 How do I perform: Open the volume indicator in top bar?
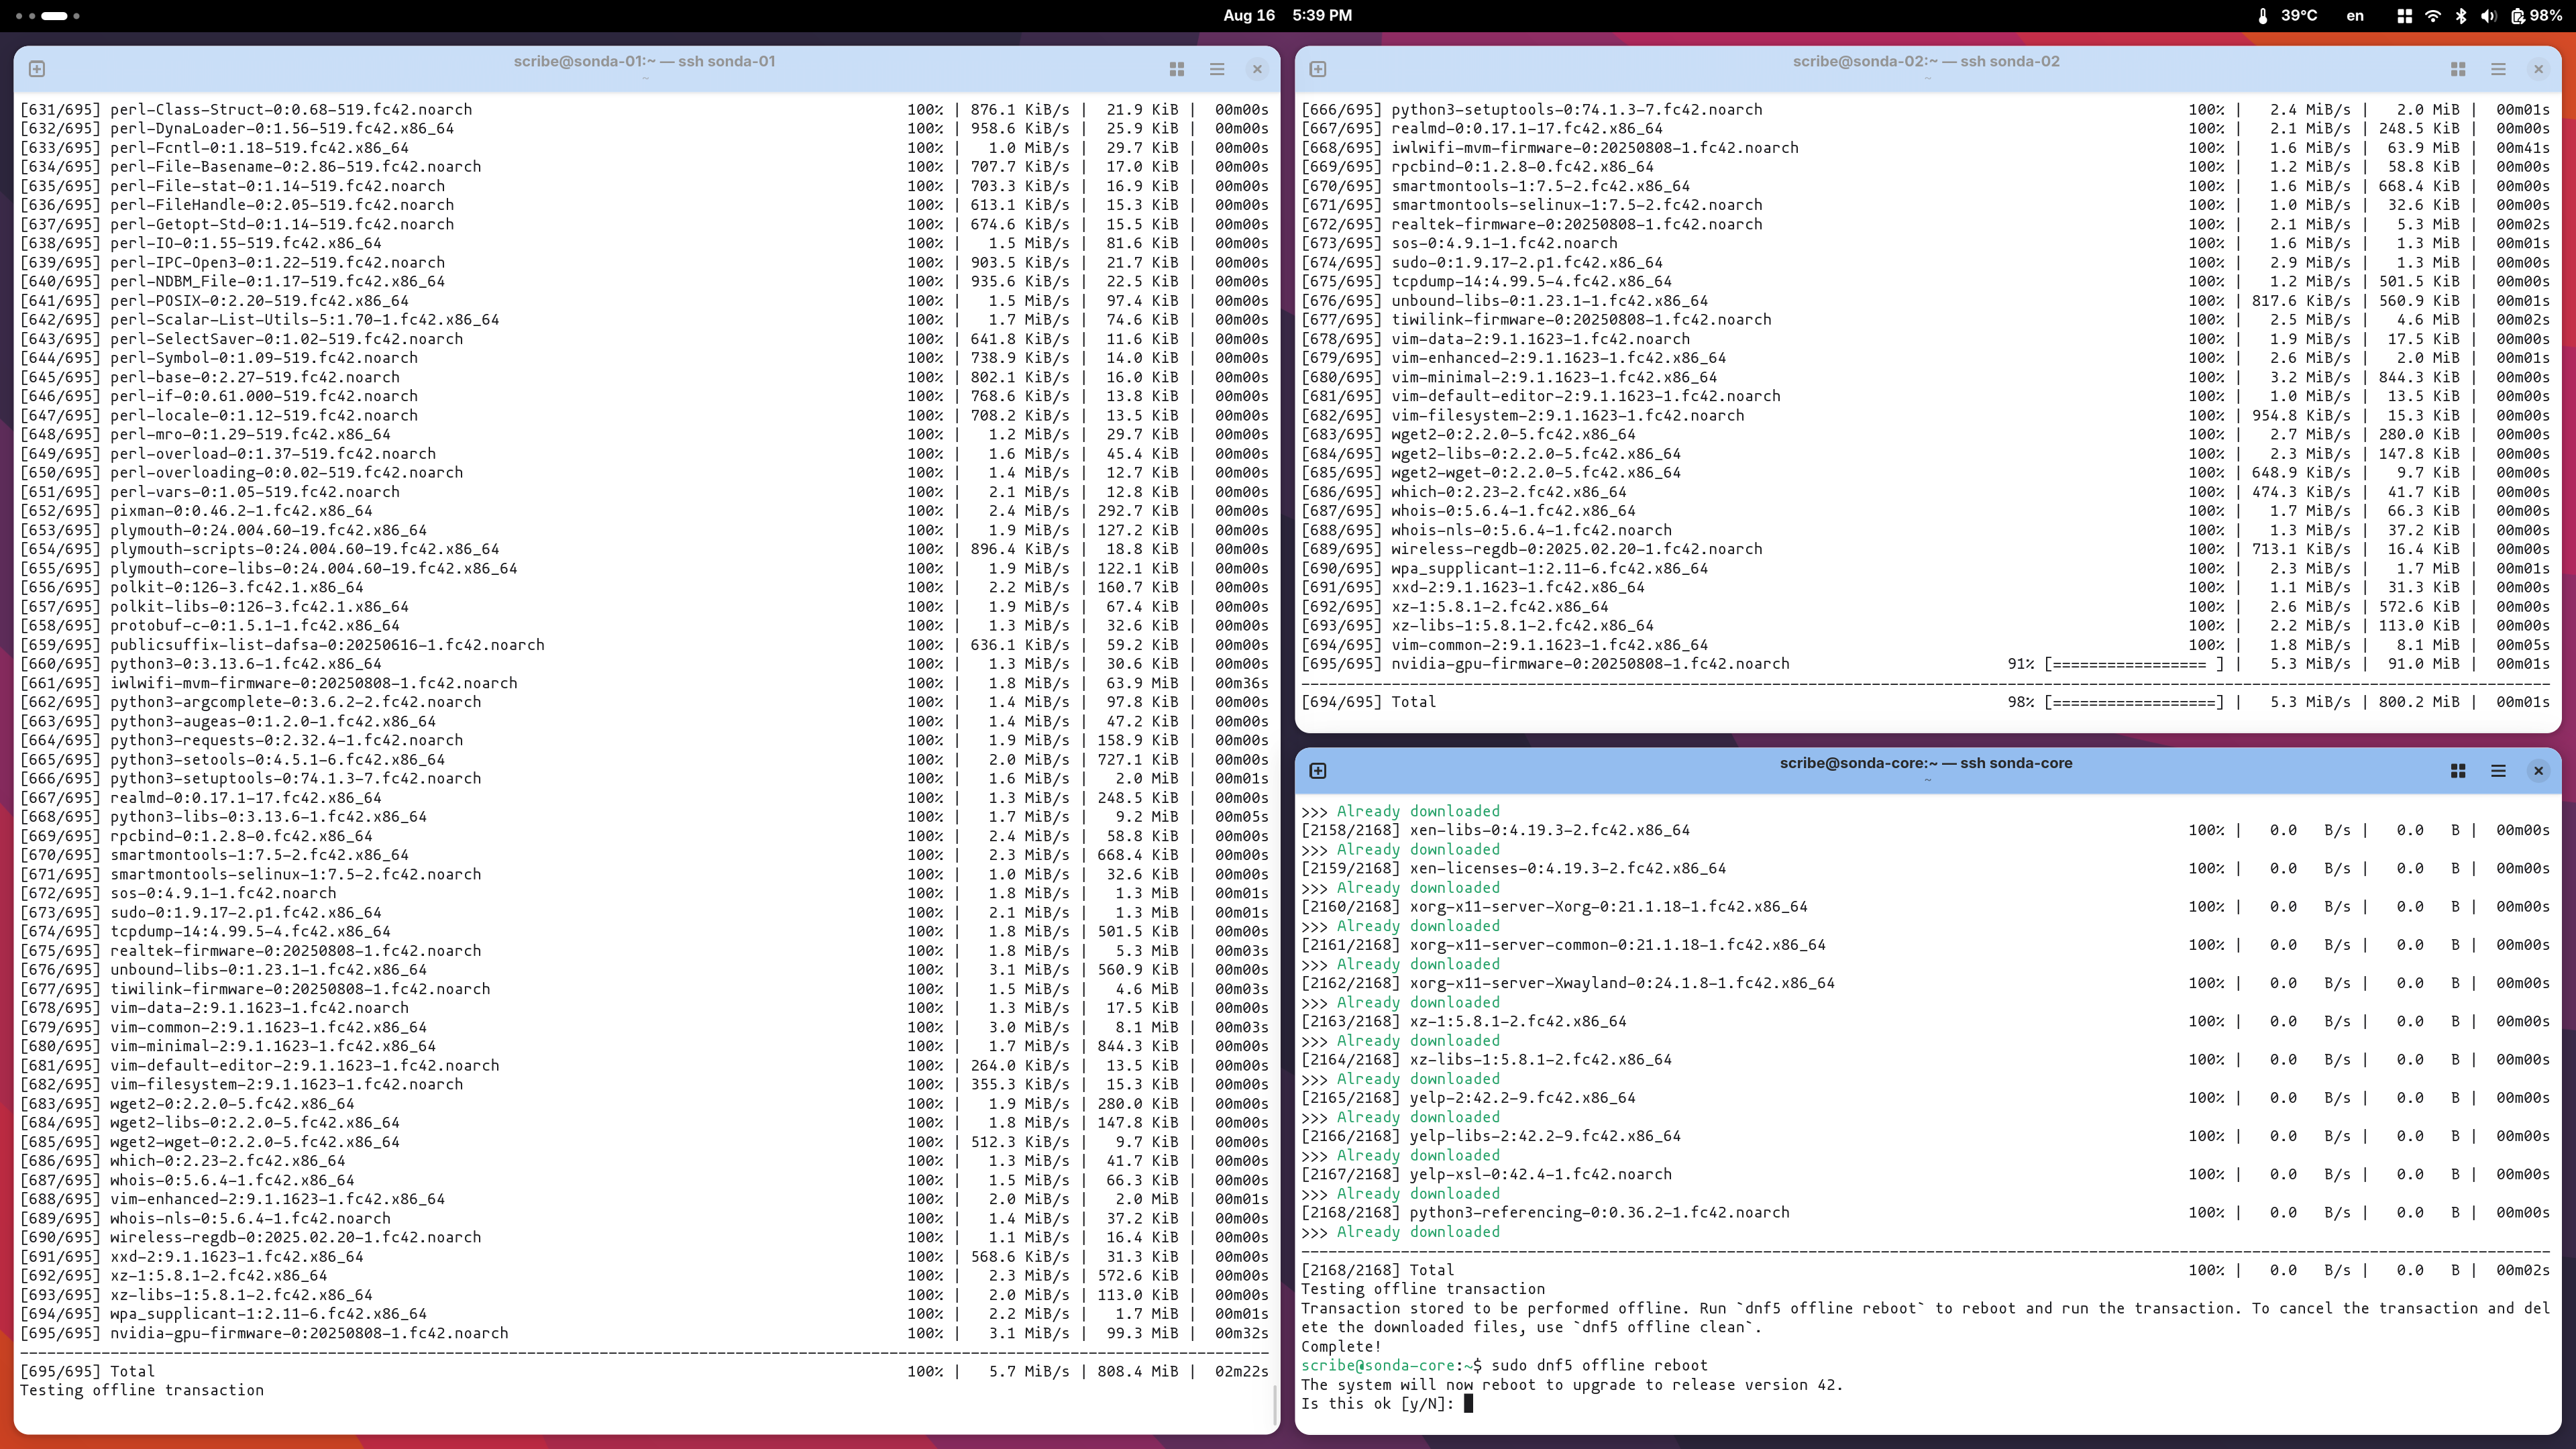(2489, 16)
